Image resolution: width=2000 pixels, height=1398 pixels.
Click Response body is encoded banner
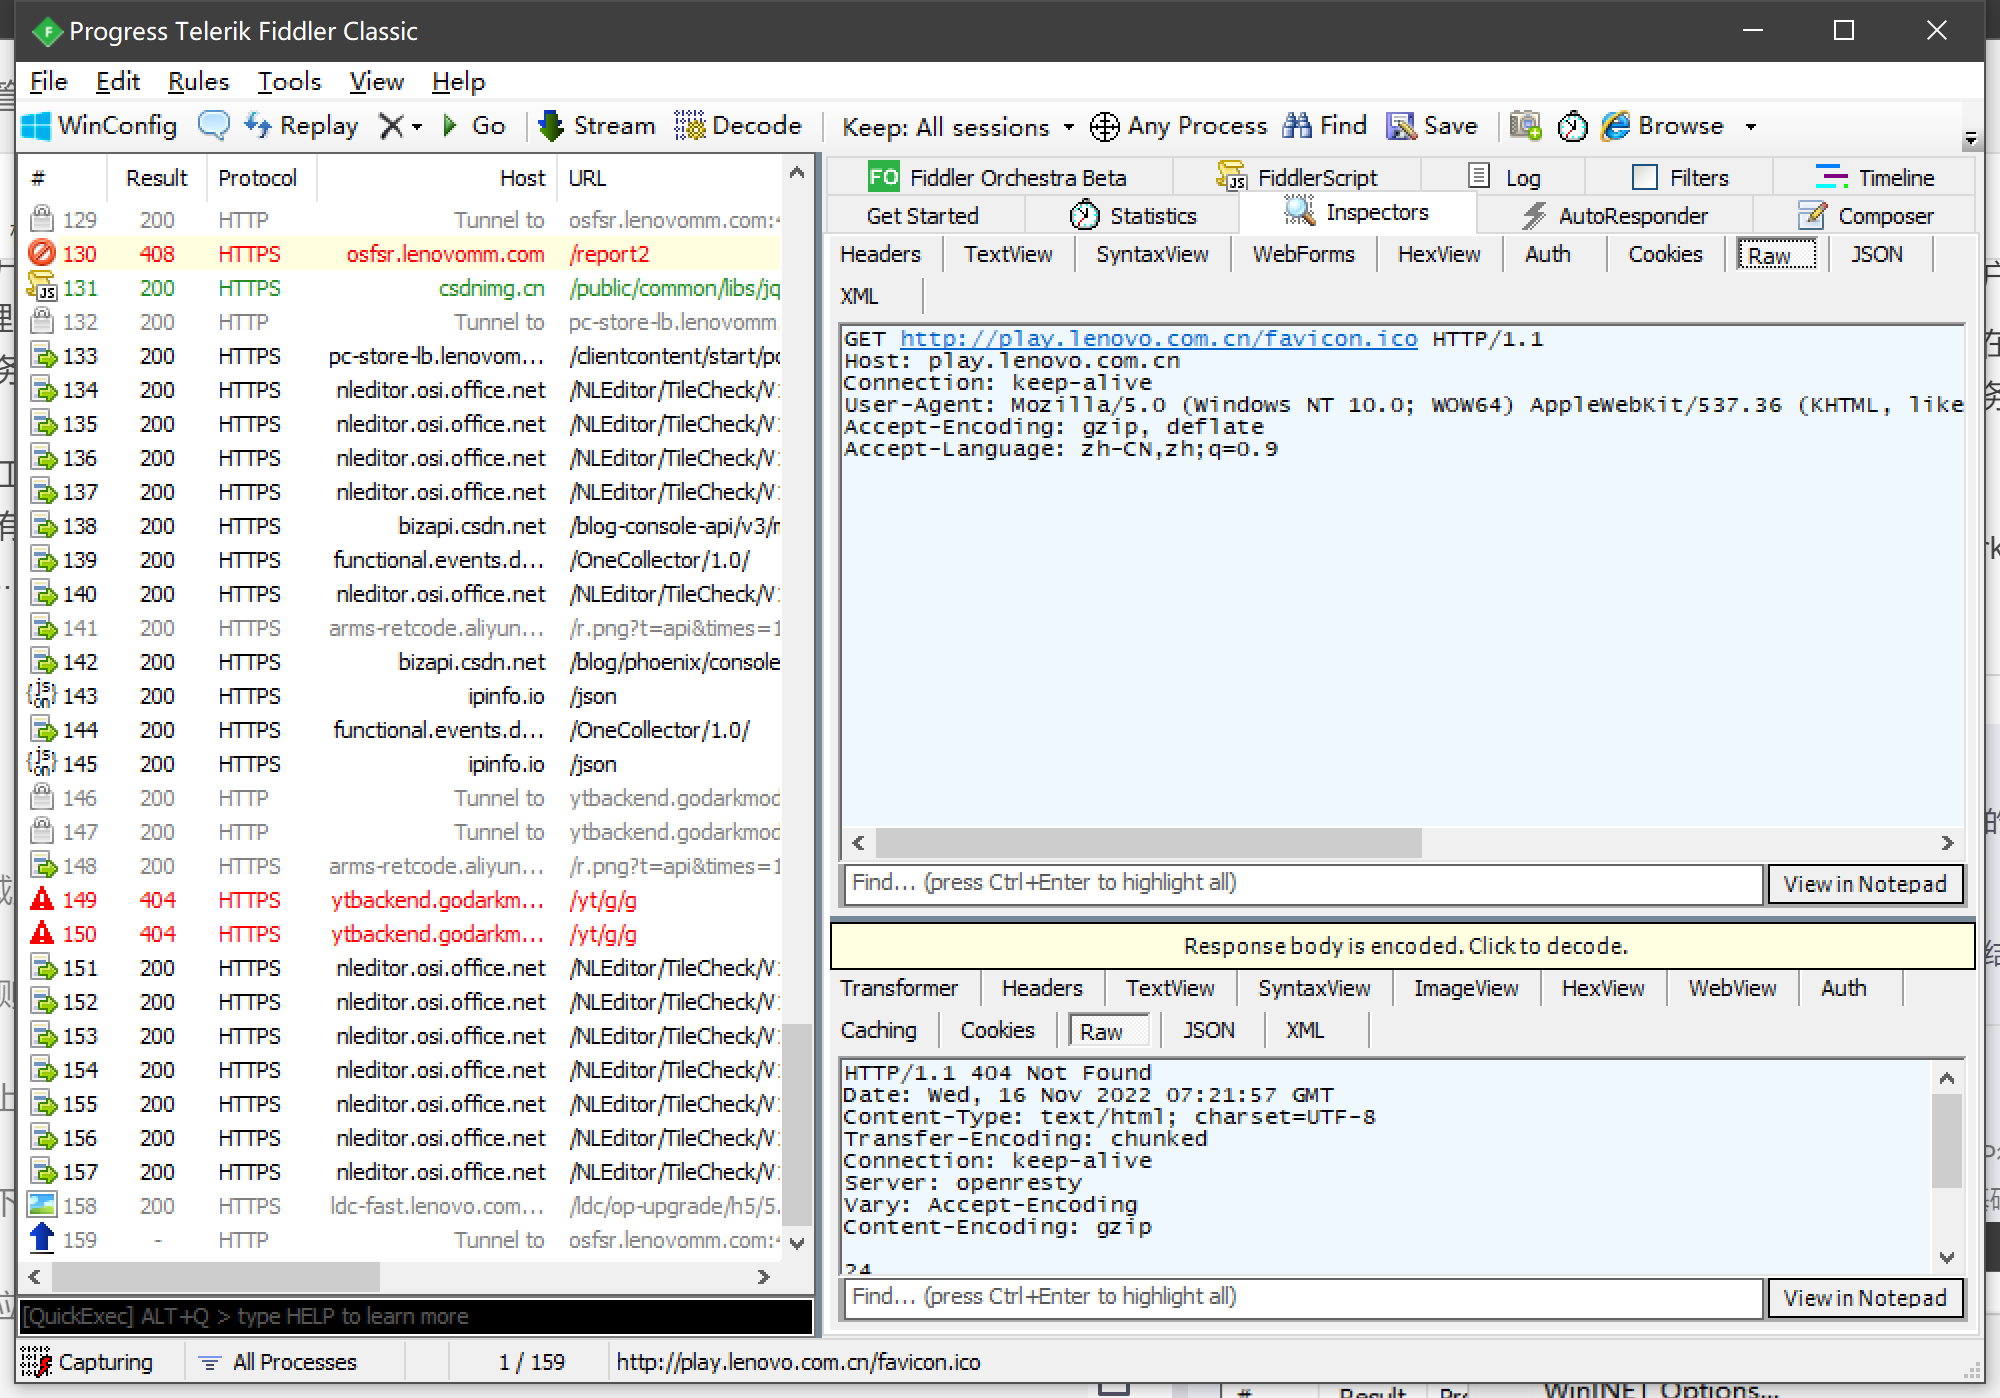coord(1403,946)
